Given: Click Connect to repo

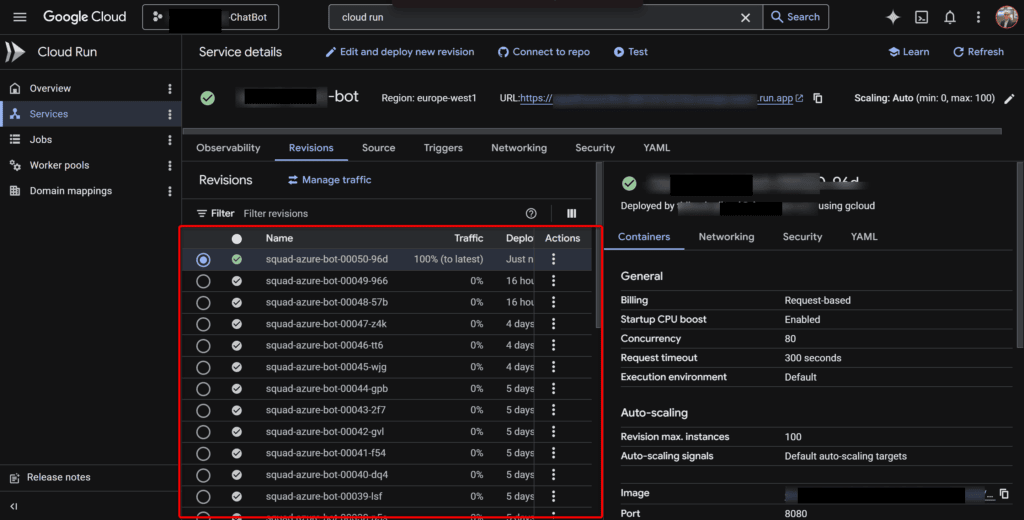Looking at the screenshot, I should (543, 52).
